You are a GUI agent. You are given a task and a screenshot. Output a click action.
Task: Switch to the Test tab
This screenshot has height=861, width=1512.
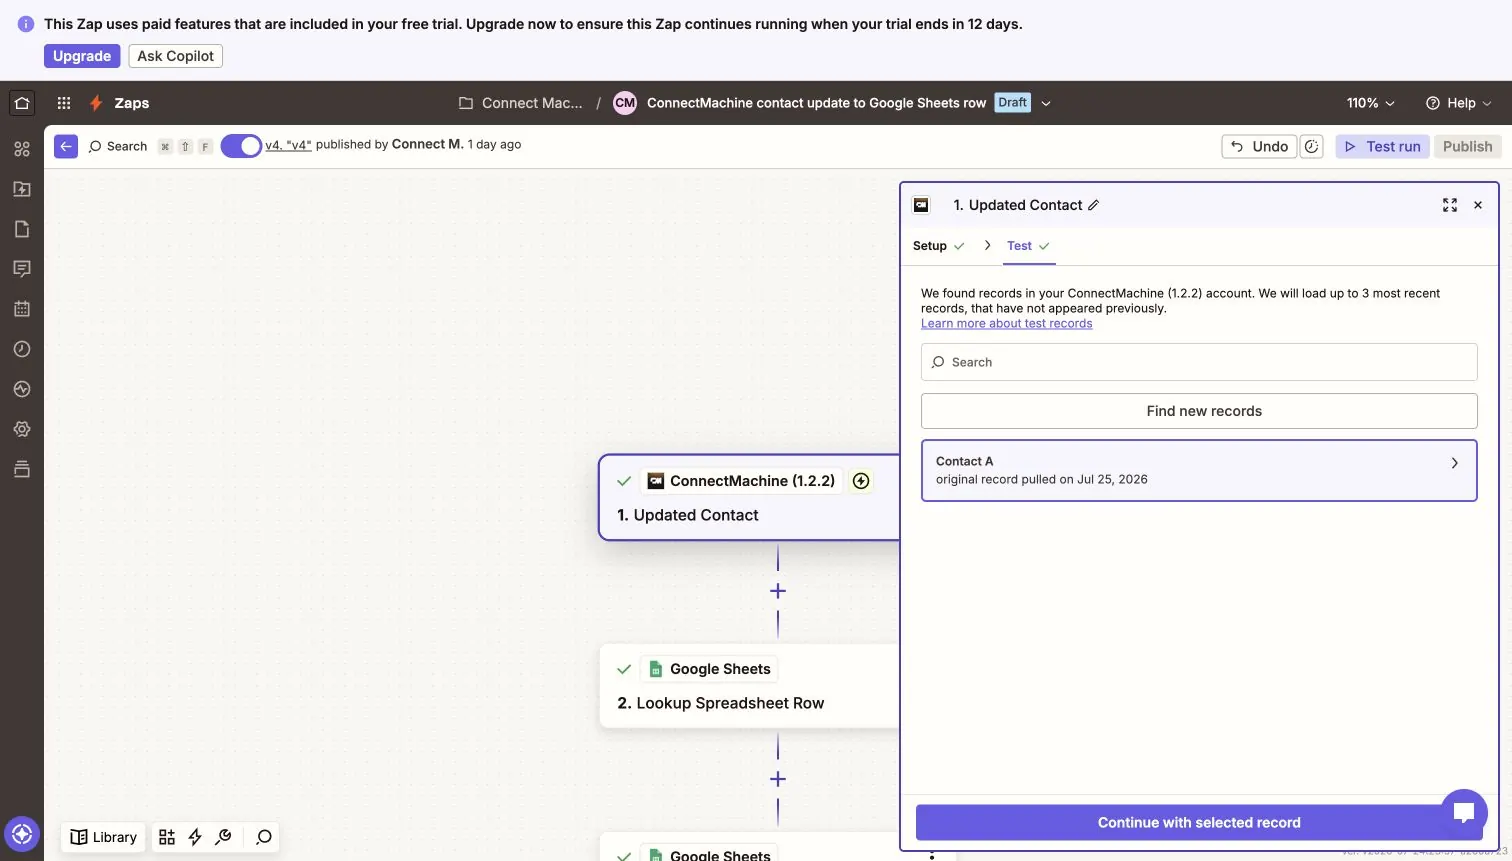pos(1029,246)
